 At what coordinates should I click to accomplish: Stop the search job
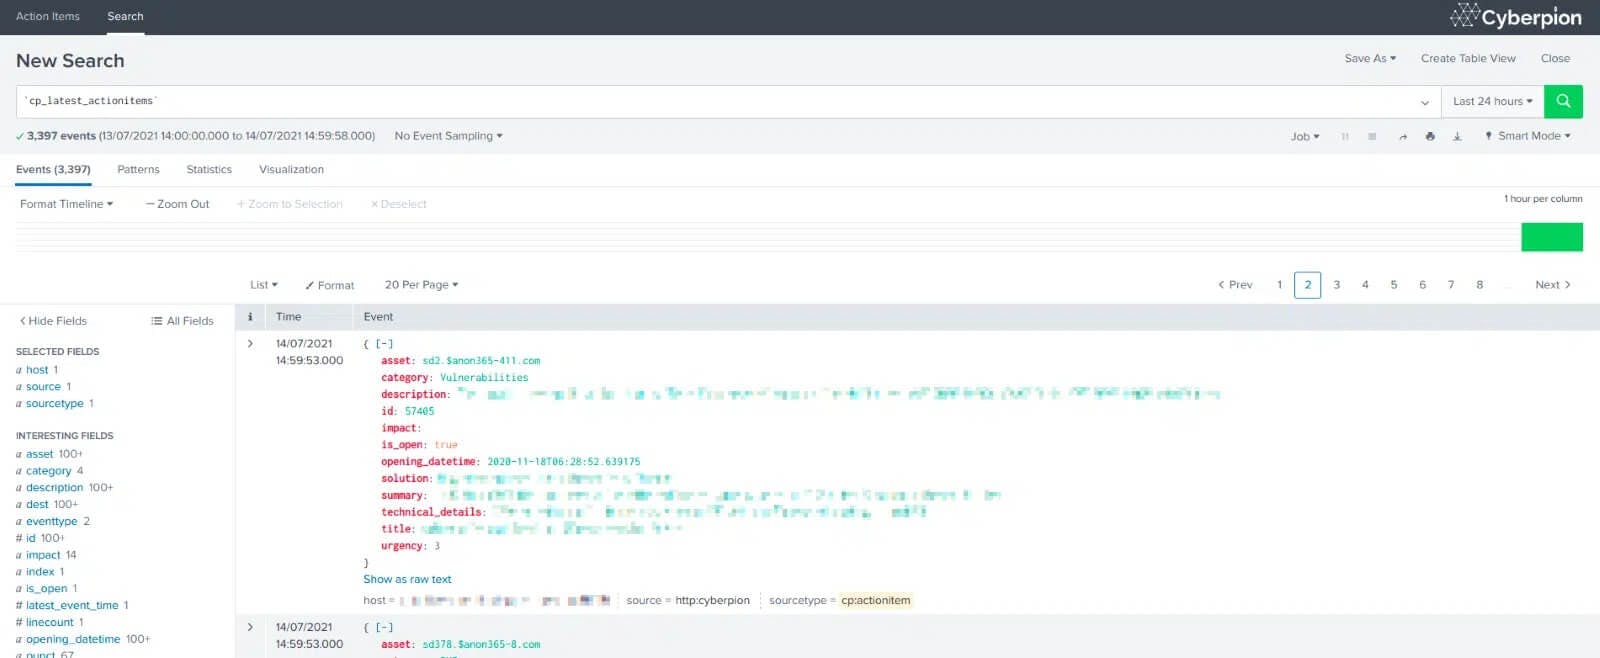point(1372,136)
